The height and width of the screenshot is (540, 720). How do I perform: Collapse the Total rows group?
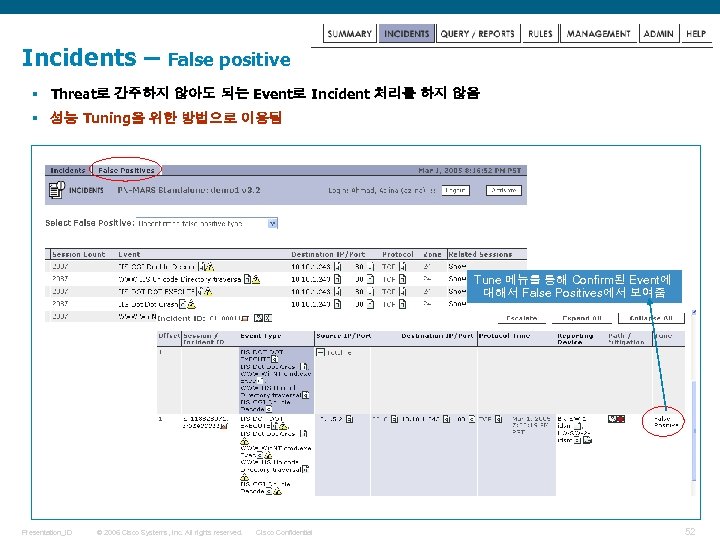pos(321,352)
